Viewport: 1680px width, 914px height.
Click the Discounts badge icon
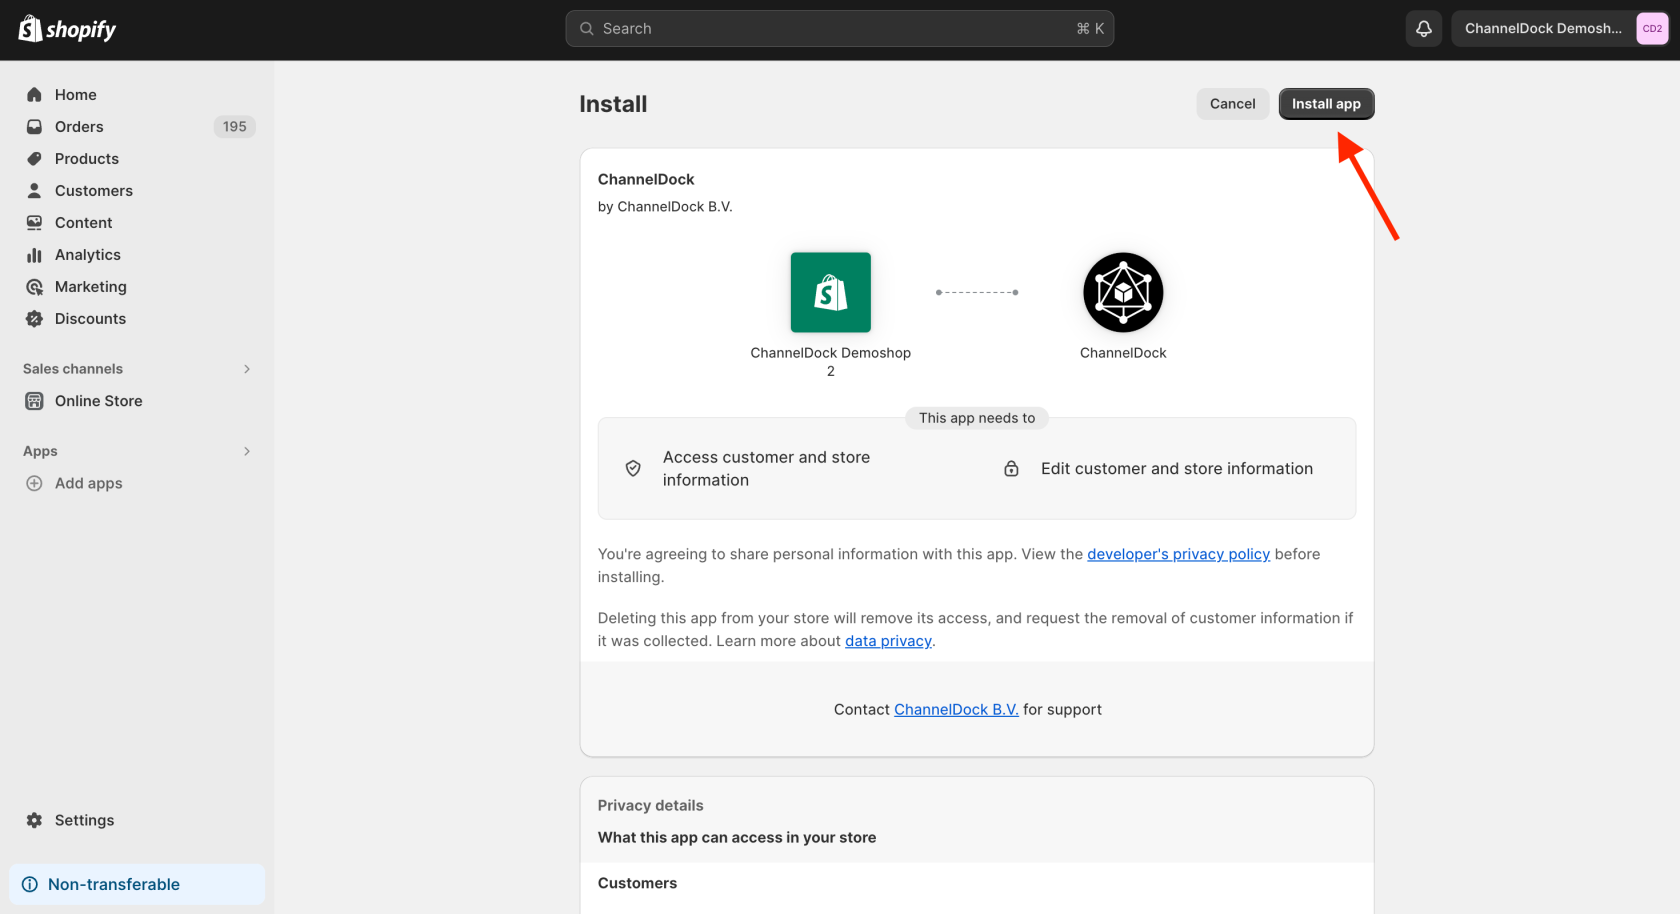click(34, 319)
